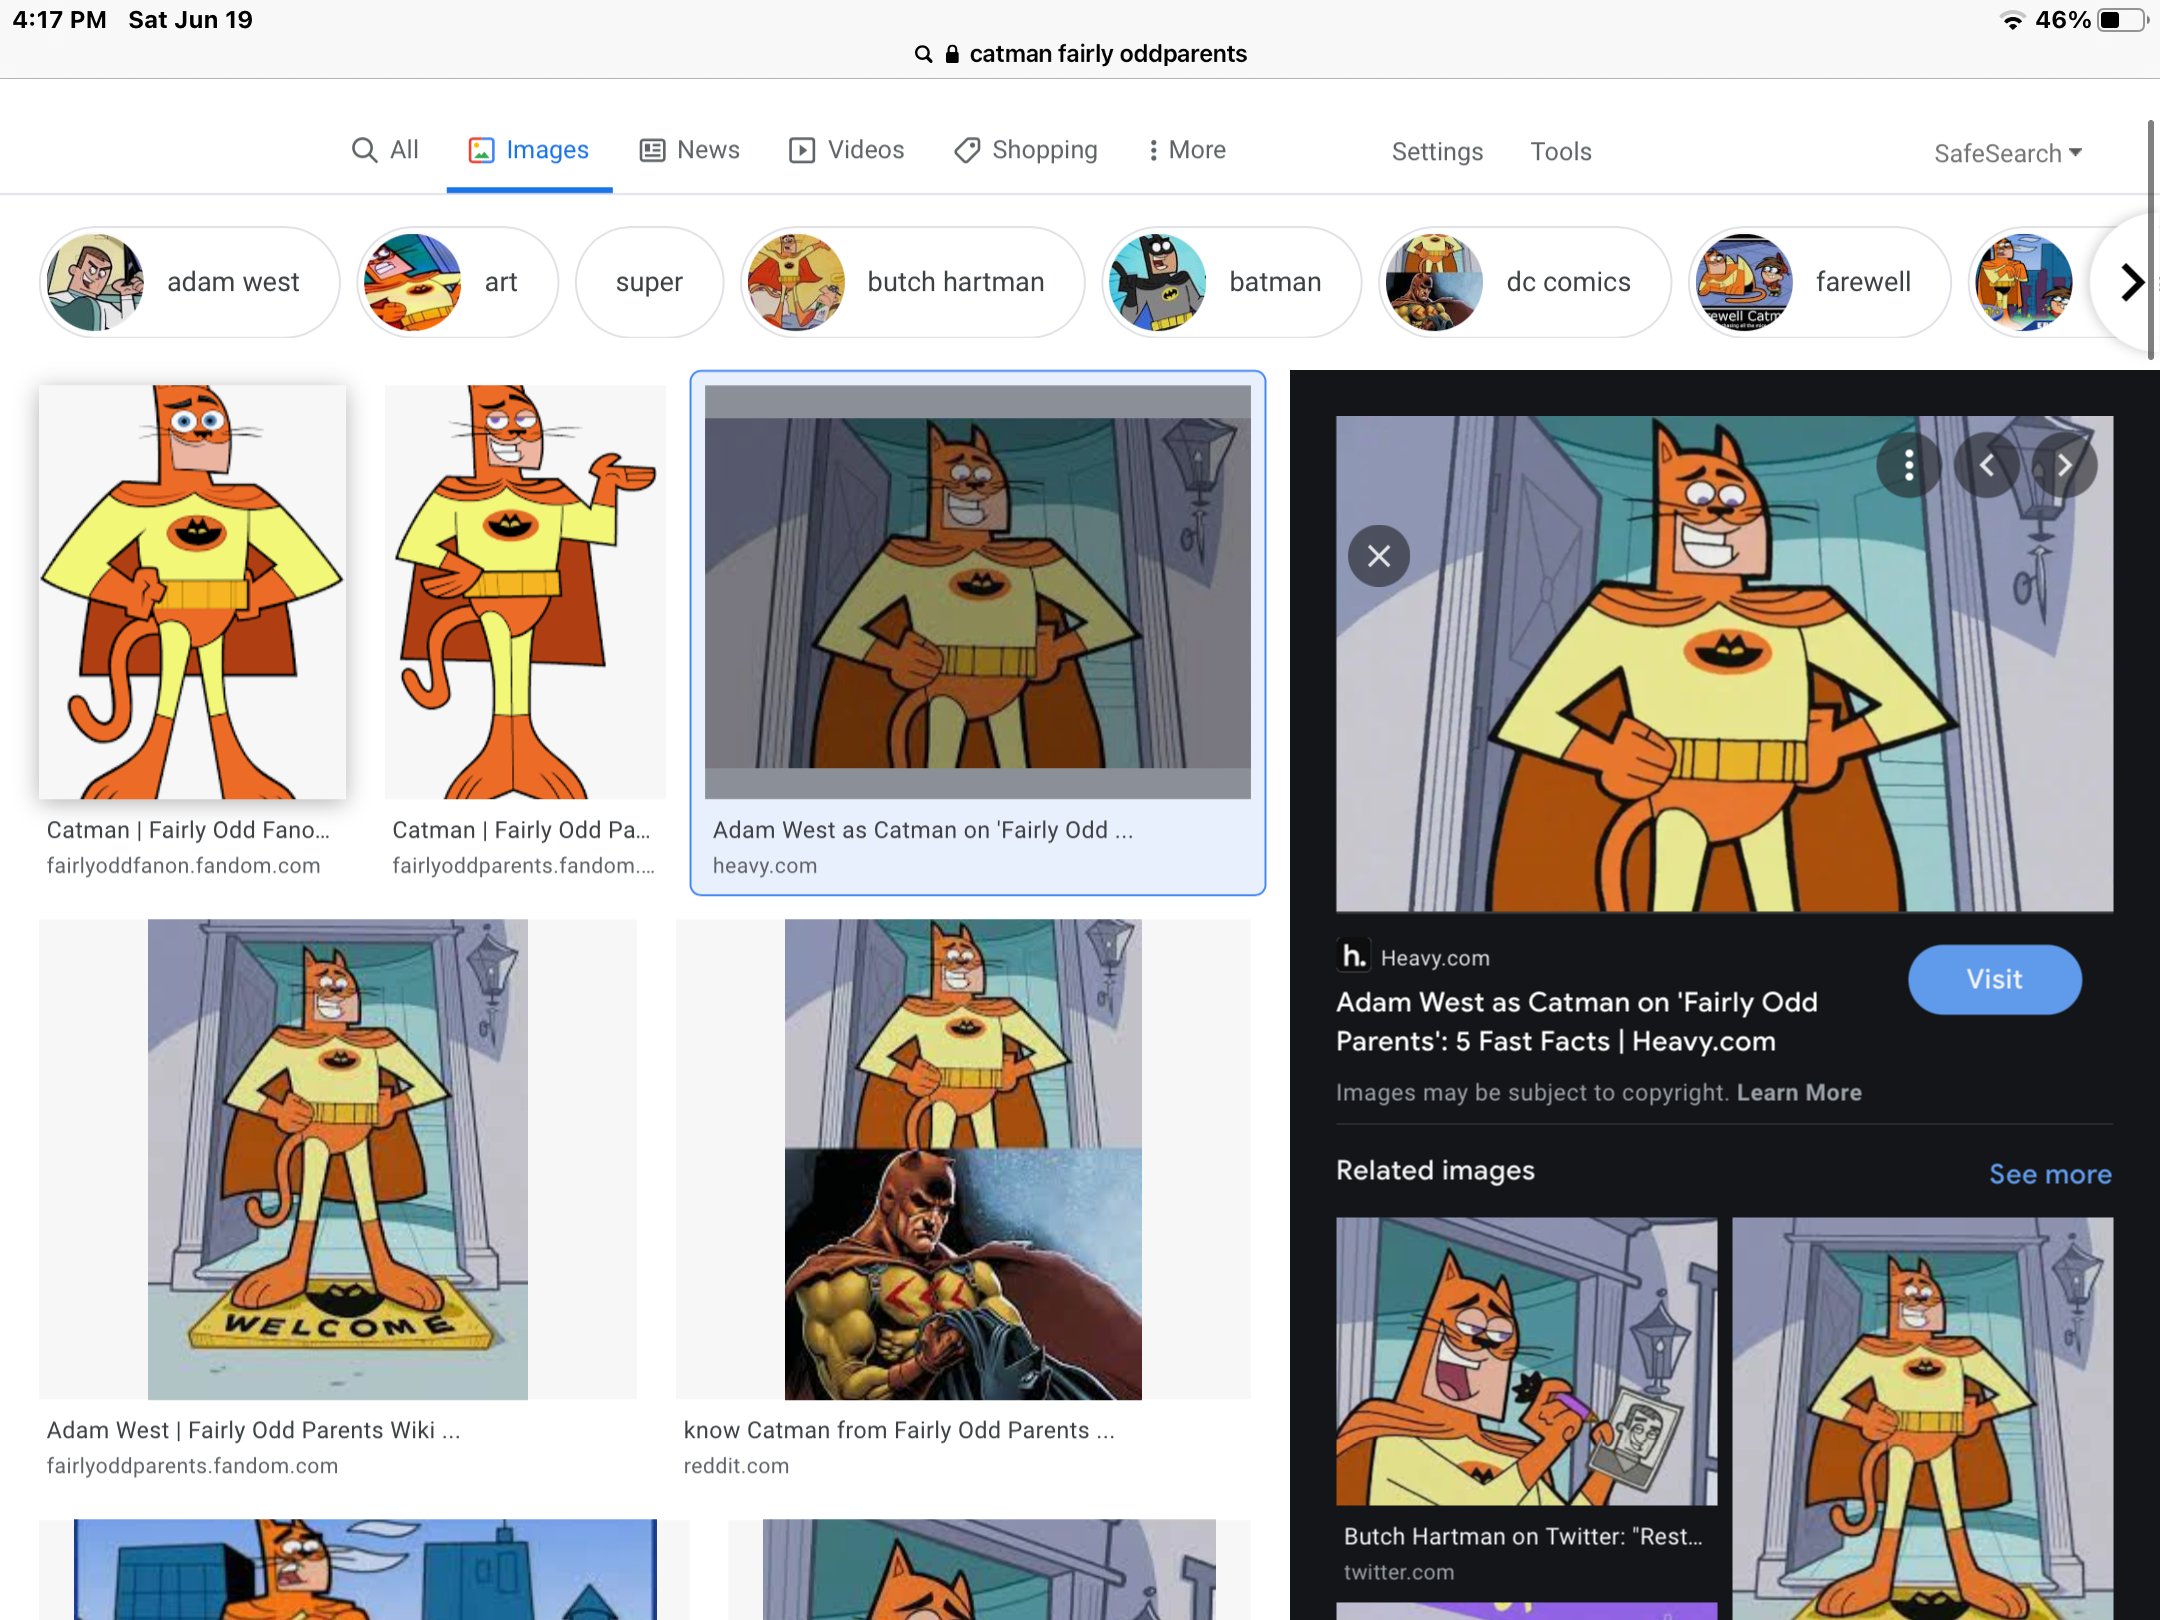See more related images
This screenshot has width=2160, height=1620.
[x=2050, y=1174]
